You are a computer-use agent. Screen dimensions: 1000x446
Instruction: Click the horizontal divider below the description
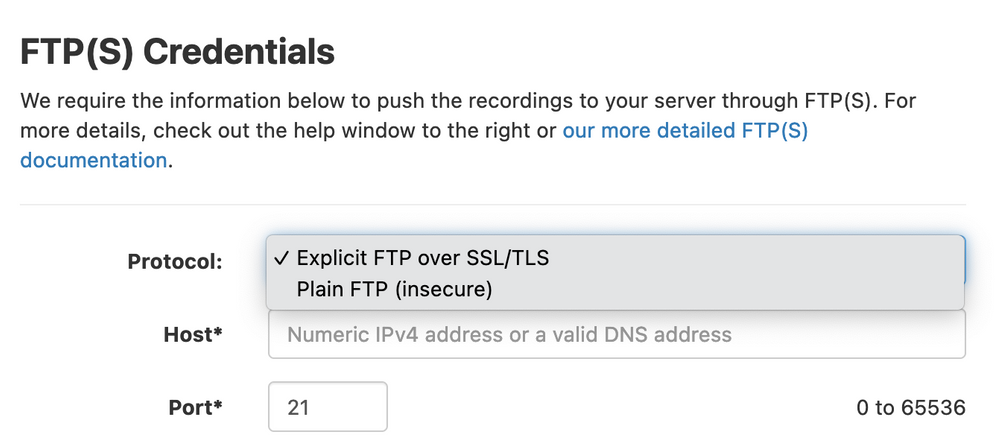[x=493, y=205]
